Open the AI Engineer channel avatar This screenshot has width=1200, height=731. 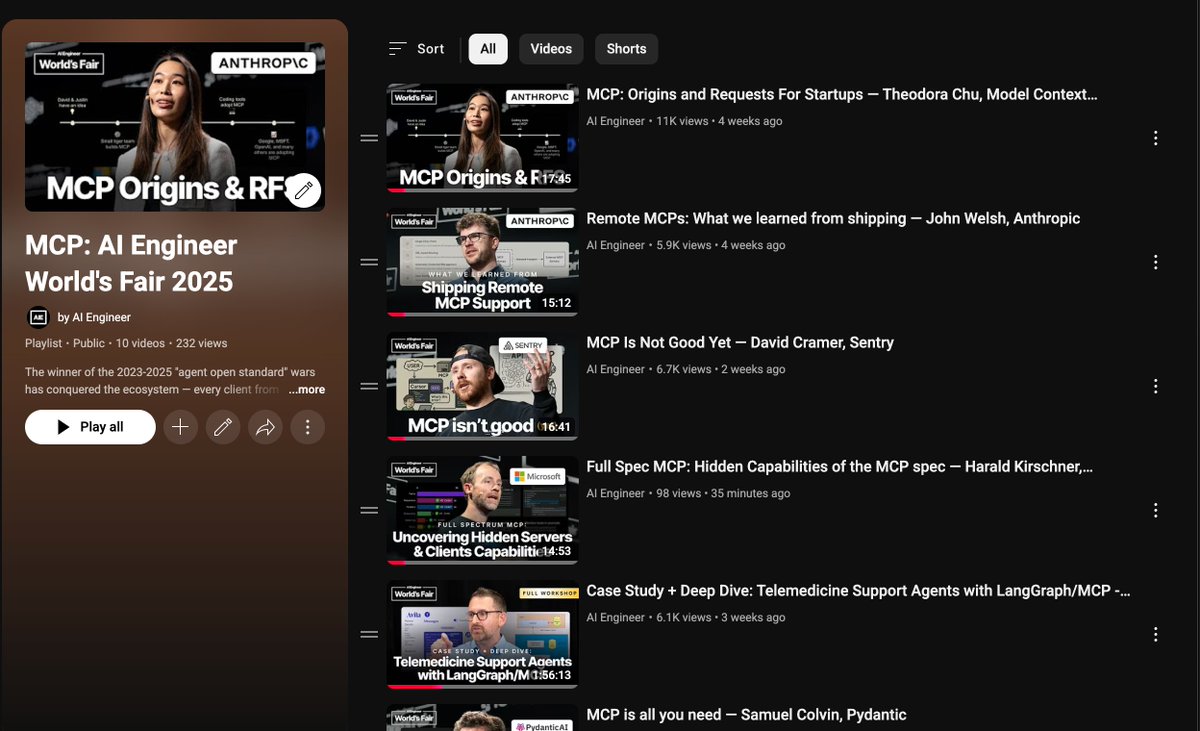coord(38,317)
